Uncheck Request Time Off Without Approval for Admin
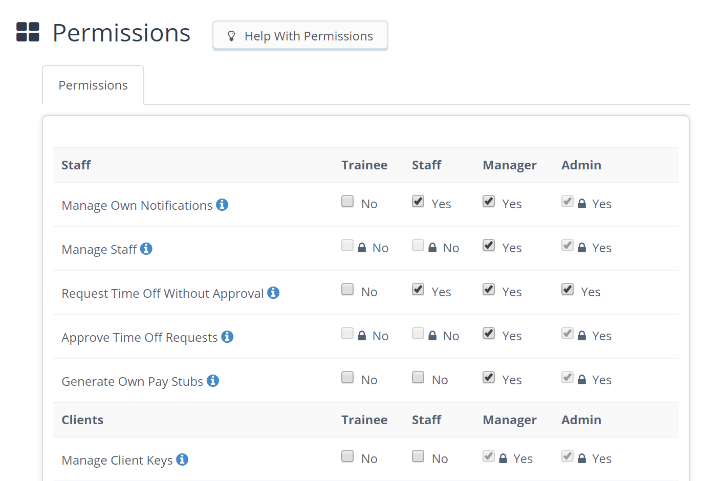The width and height of the screenshot is (720, 481). pos(568,289)
